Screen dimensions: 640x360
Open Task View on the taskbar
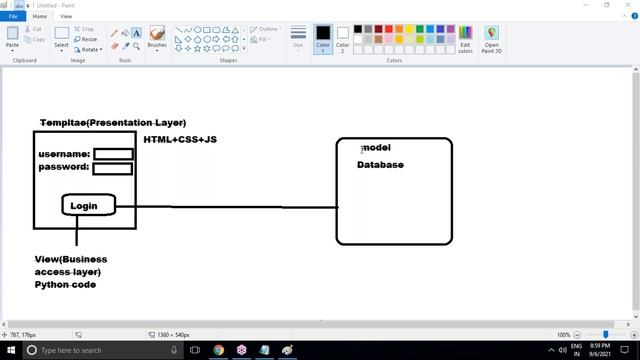tap(195, 350)
